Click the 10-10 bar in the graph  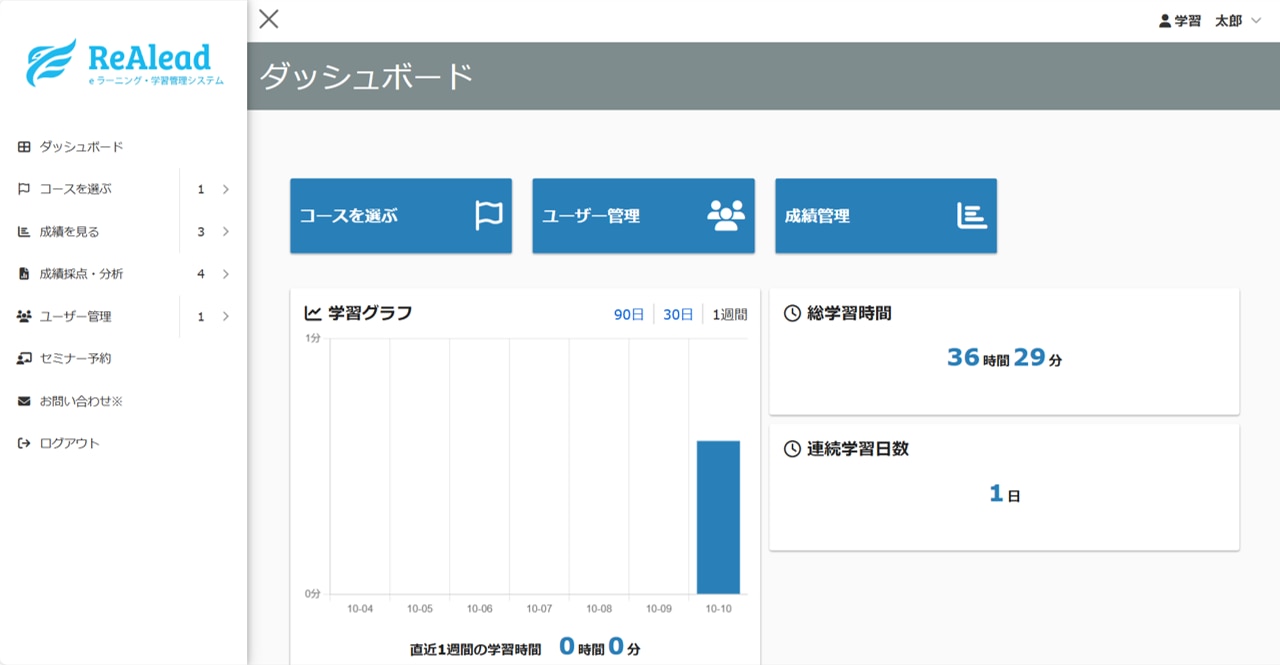(x=718, y=517)
